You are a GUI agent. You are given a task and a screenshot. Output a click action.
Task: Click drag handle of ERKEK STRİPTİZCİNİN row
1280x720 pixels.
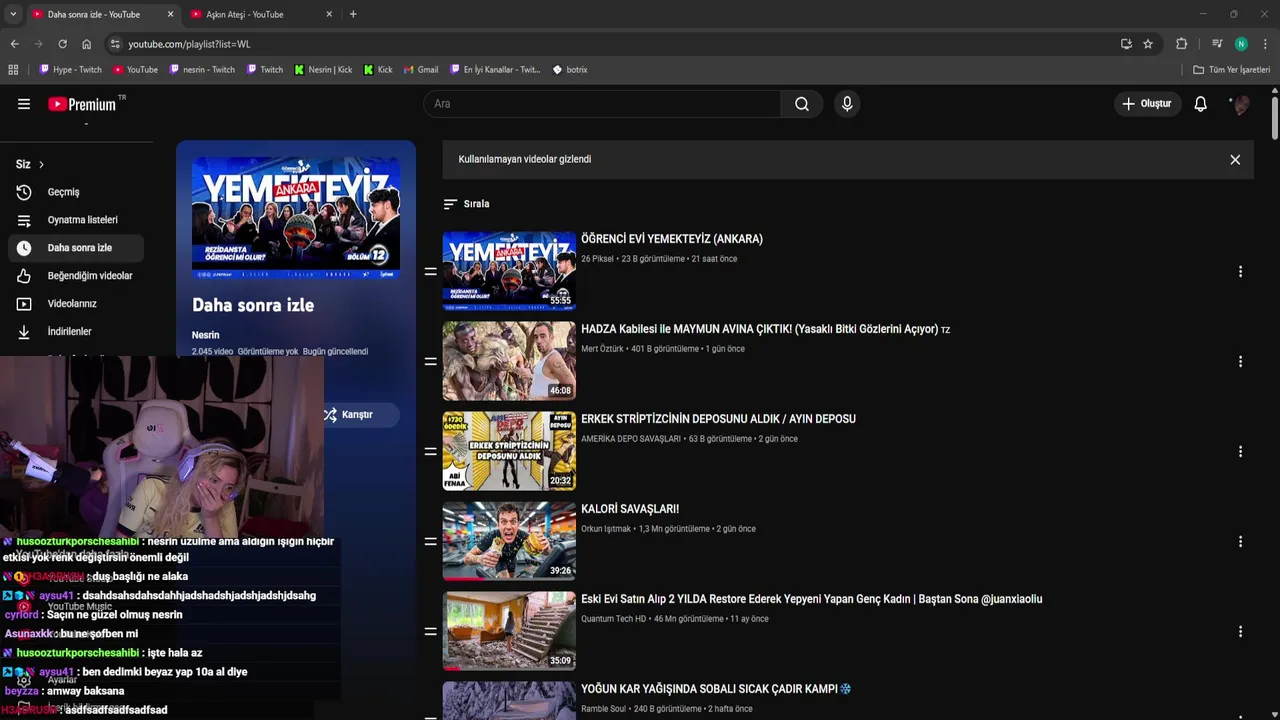(430, 452)
